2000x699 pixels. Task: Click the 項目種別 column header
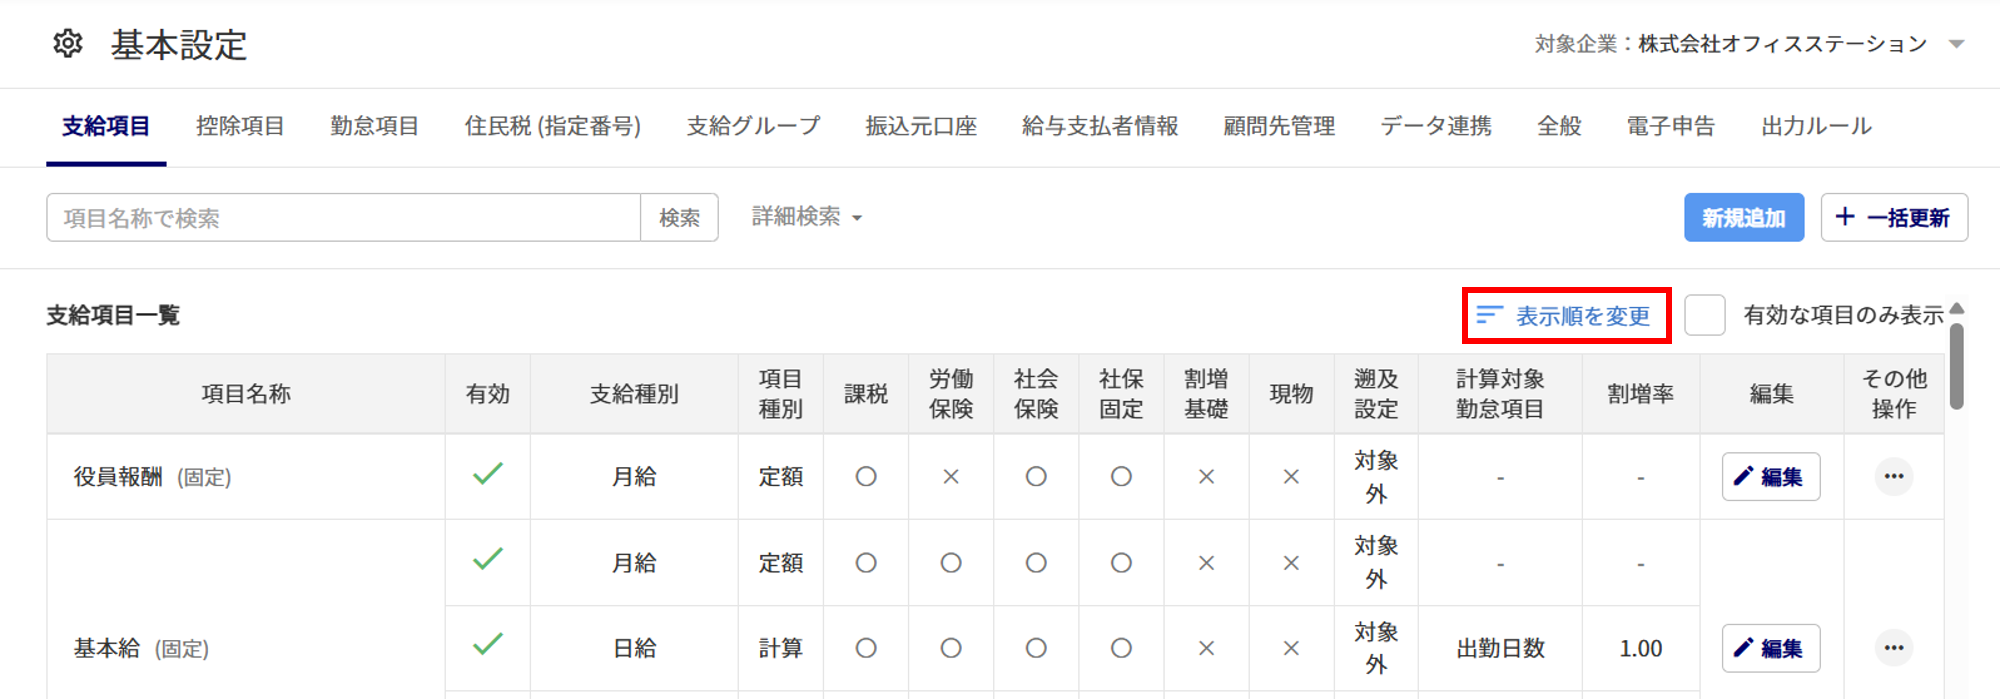point(781,394)
